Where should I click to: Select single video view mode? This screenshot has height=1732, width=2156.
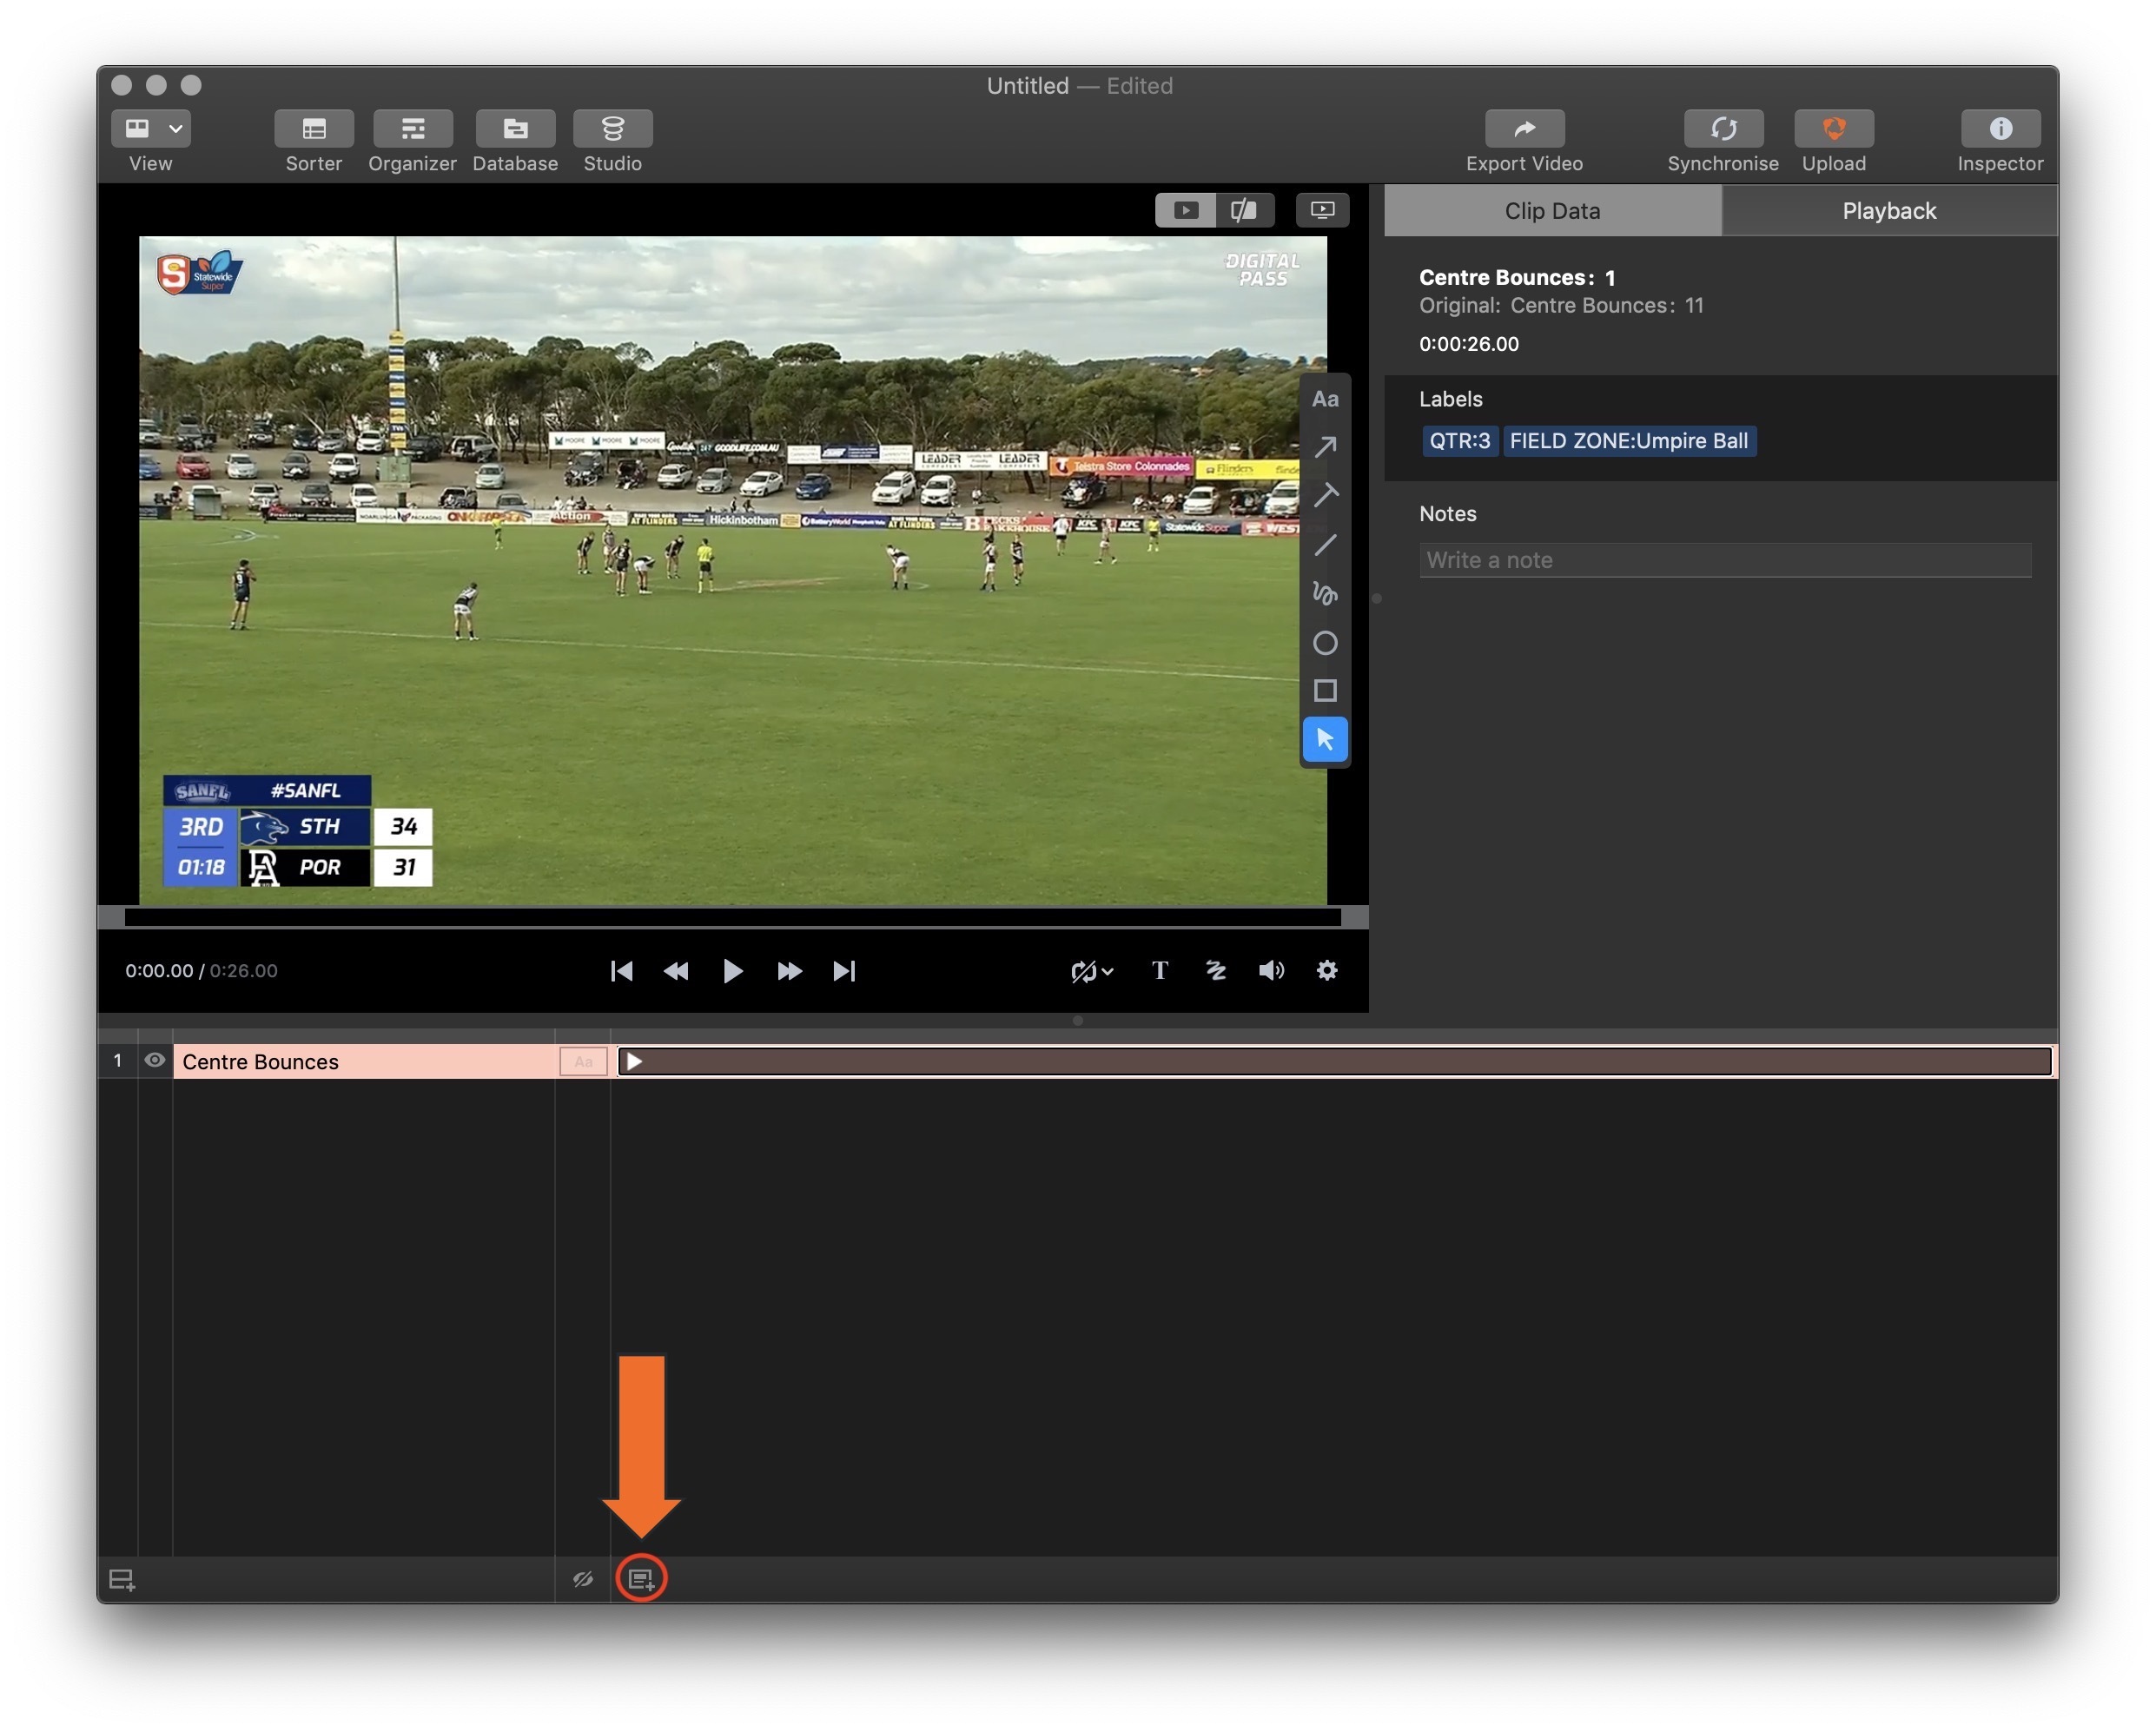tap(1185, 210)
